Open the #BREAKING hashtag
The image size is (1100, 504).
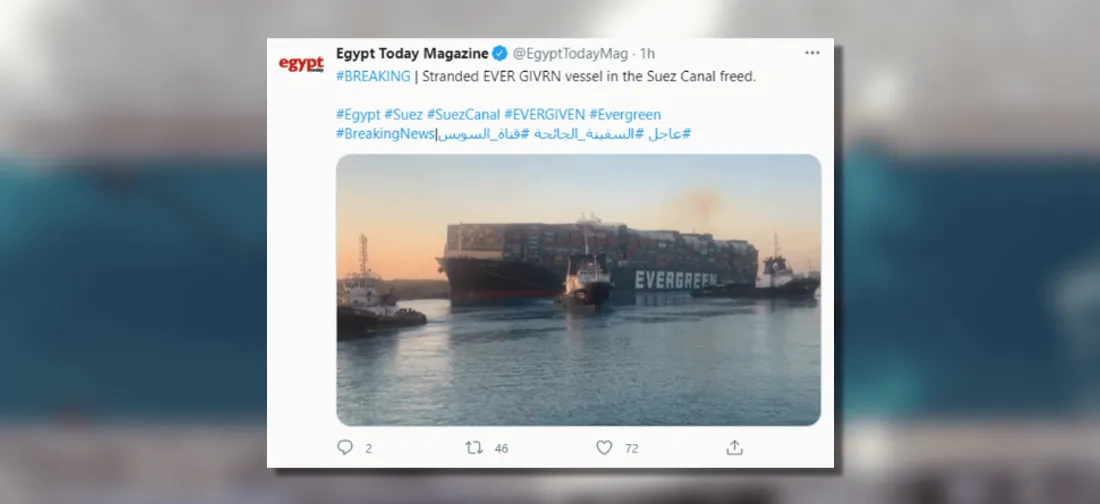(x=373, y=77)
